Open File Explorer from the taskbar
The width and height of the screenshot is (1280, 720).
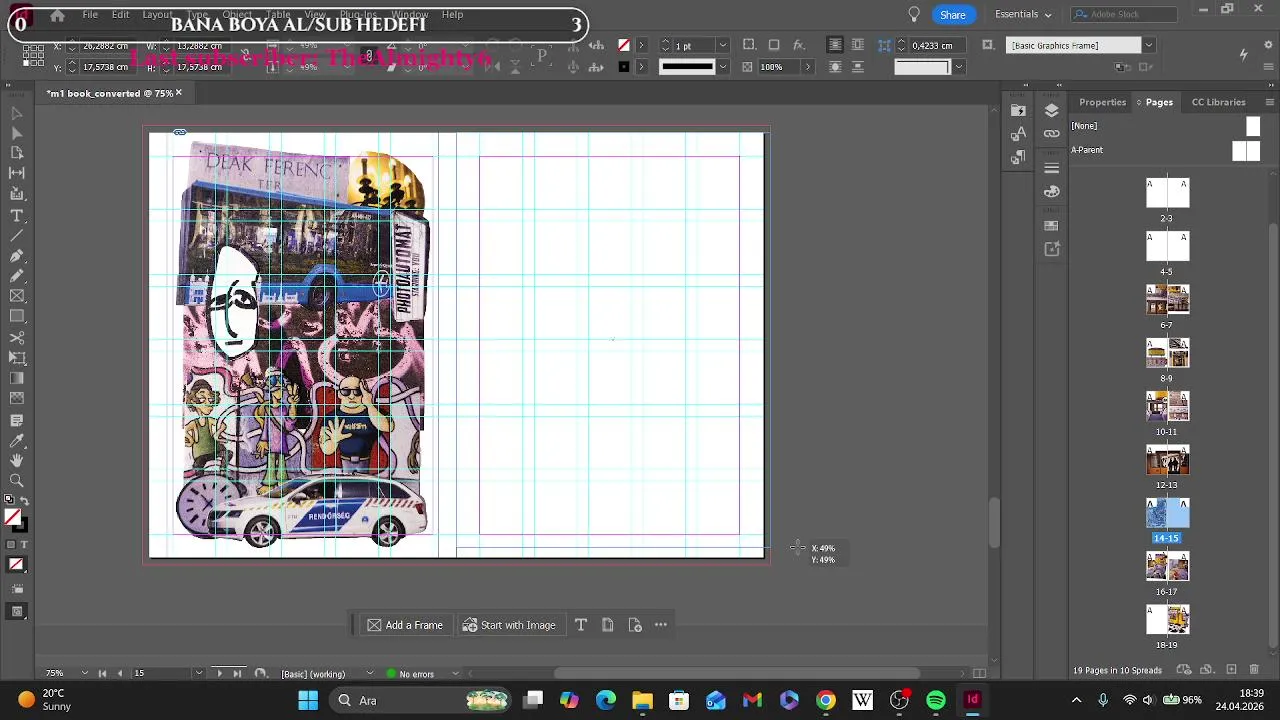click(x=642, y=701)
